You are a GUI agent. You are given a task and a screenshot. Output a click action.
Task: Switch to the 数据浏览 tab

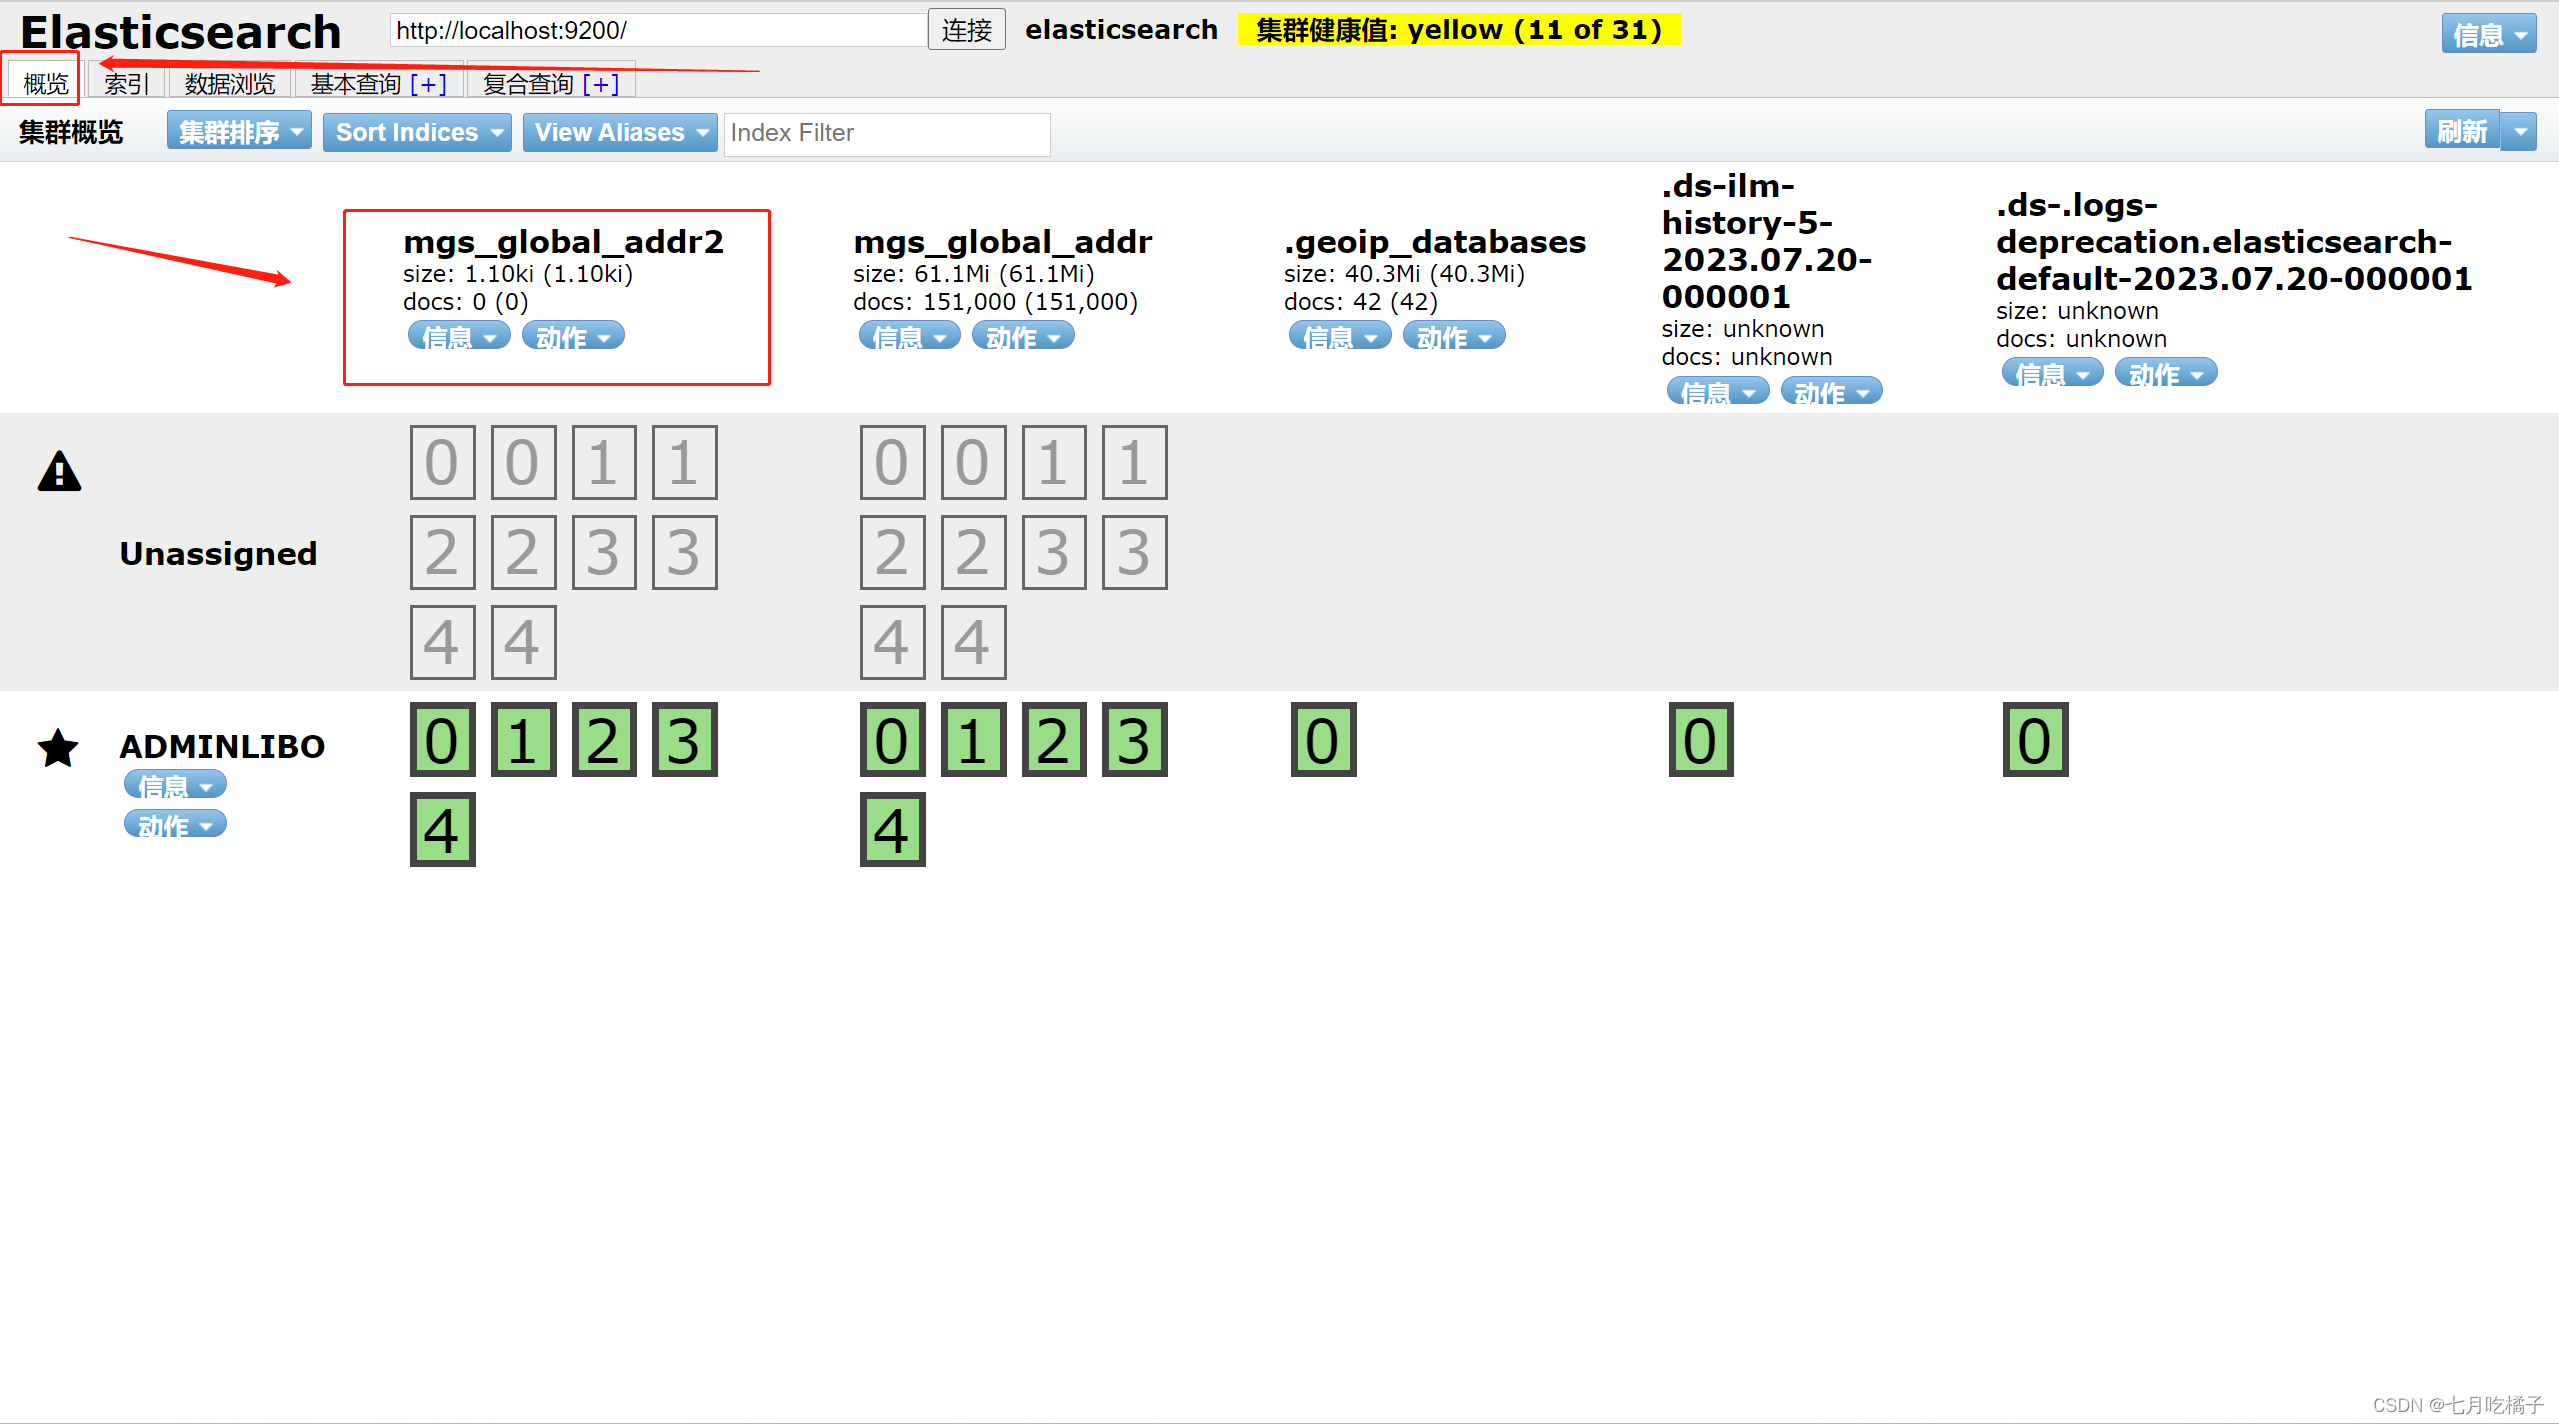point(229,84)
